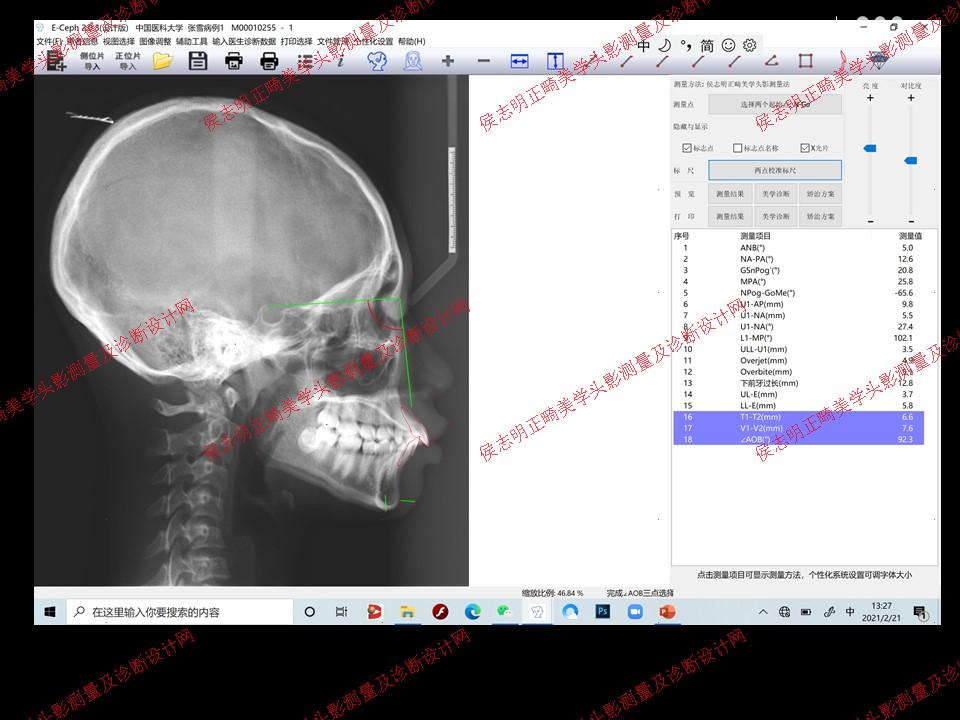
Task: Decrease brightness with the 亮度 minus
Action: tap(870, 221)
